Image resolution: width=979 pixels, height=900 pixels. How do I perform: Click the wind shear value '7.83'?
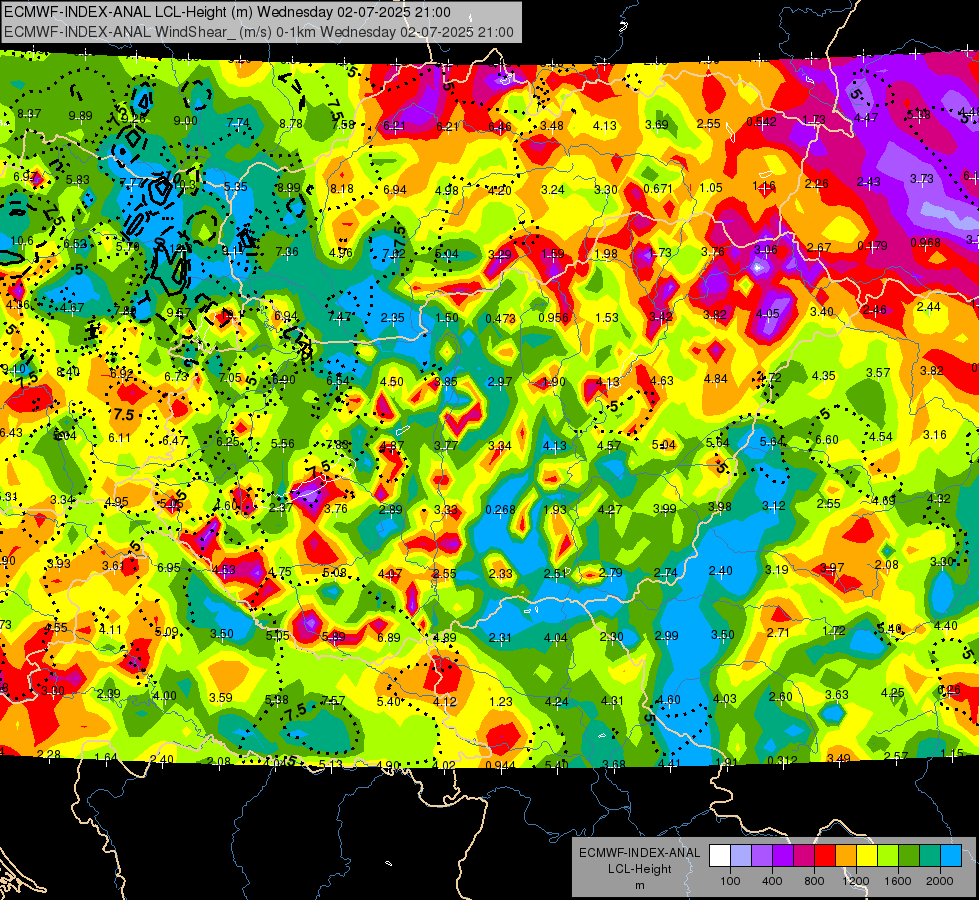tap(337, 445)
